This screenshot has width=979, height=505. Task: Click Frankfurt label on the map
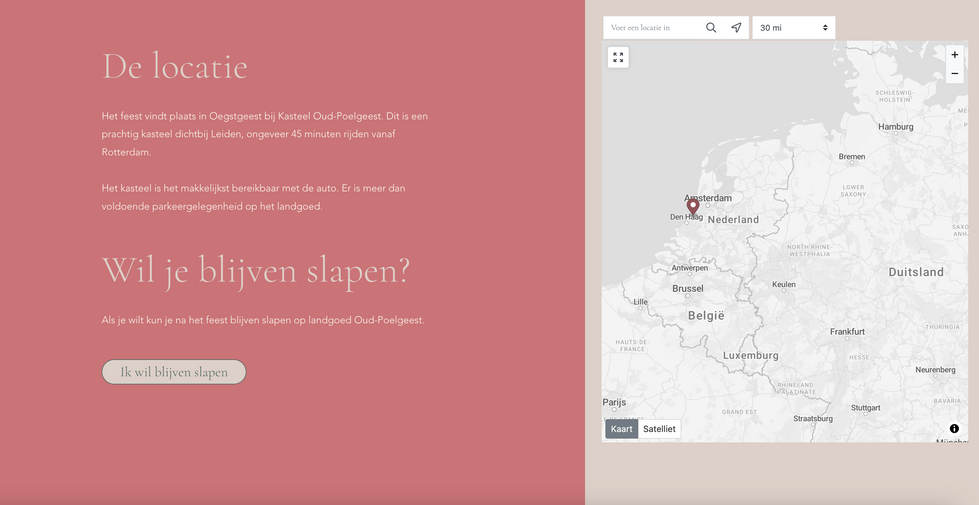coord(847,331)
